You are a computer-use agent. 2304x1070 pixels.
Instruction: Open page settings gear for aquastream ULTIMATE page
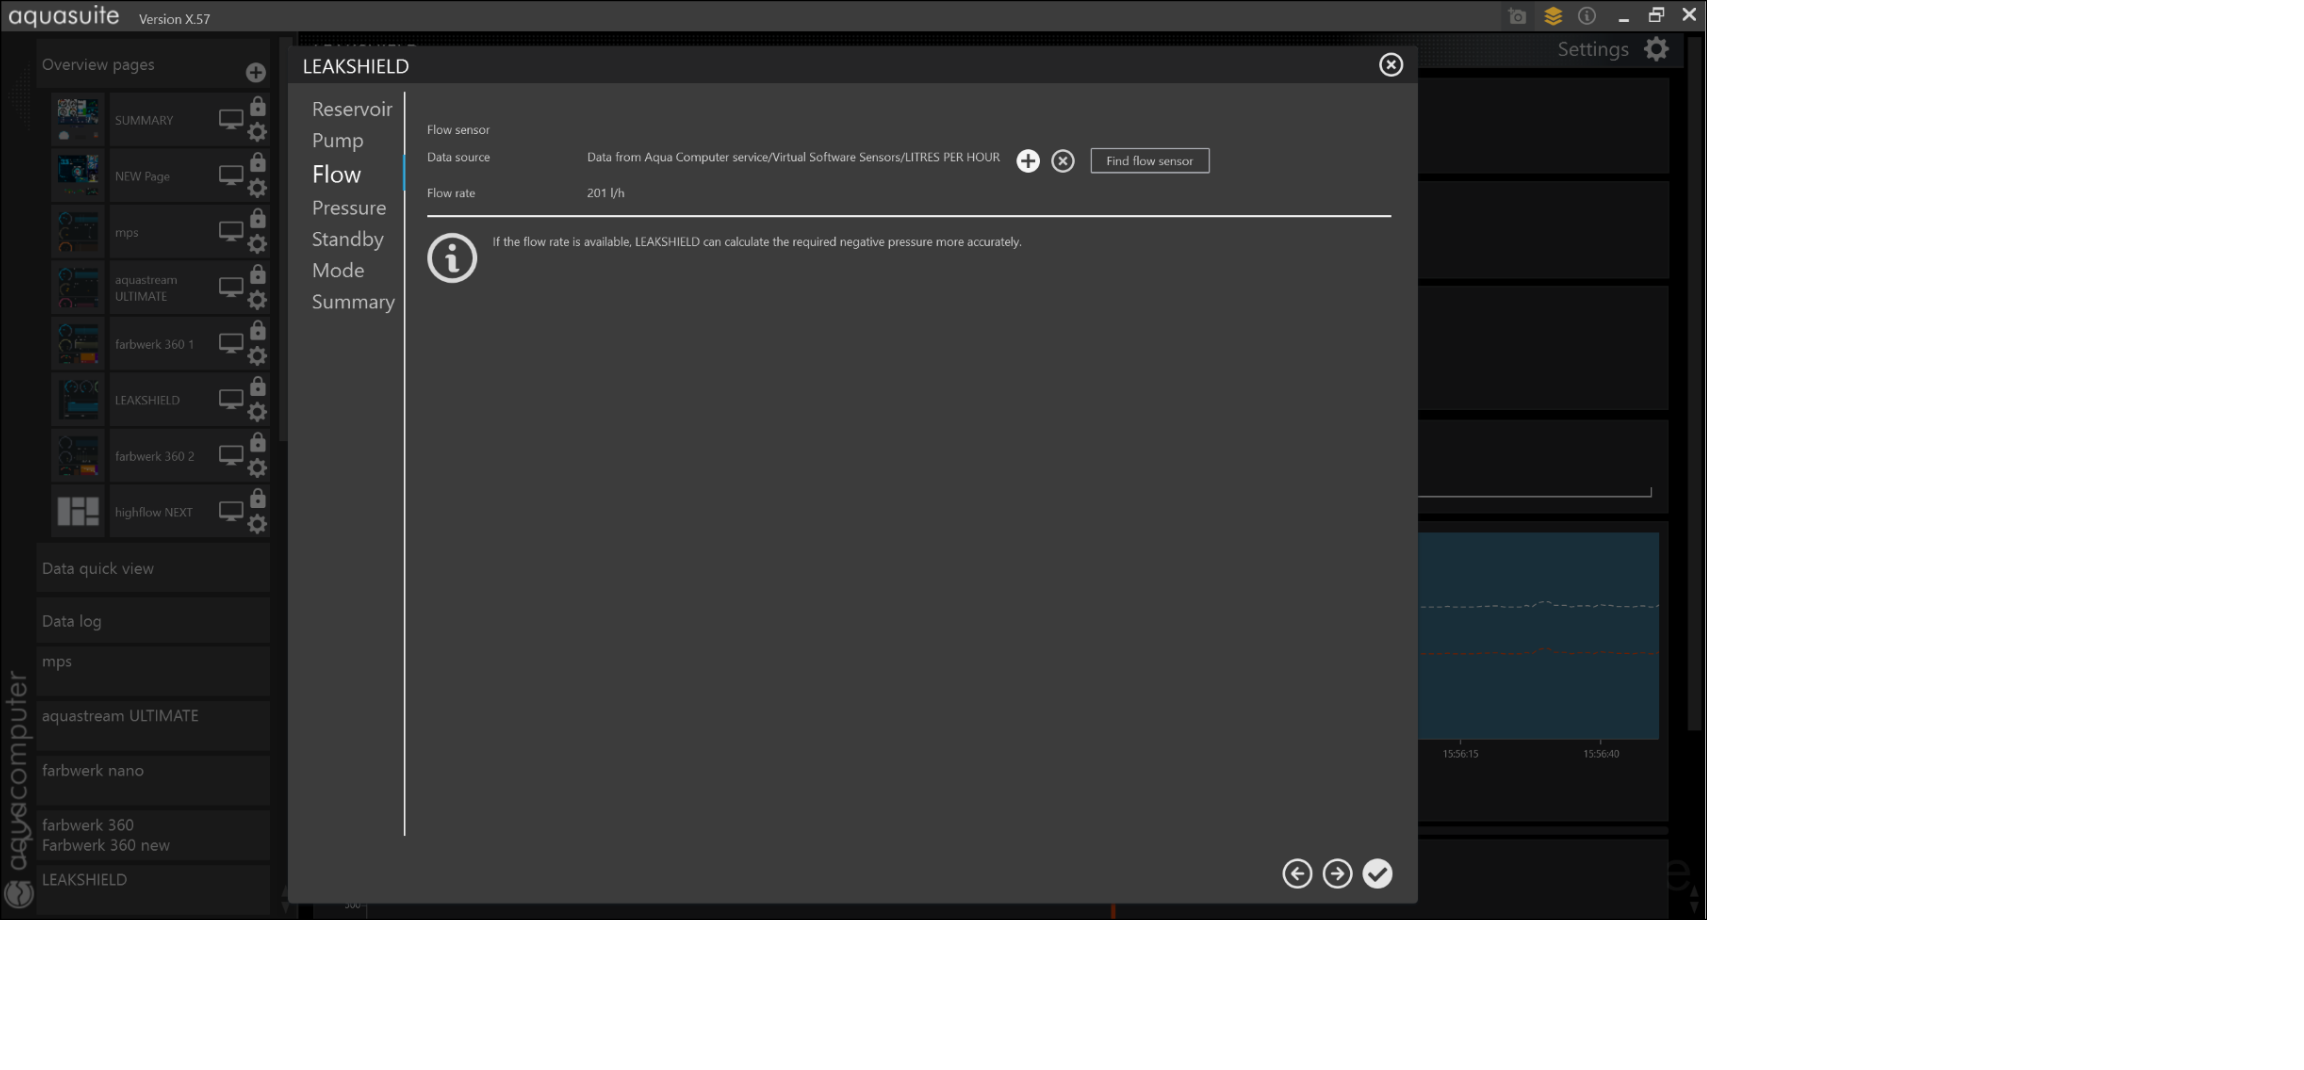[x=257, y=300]
